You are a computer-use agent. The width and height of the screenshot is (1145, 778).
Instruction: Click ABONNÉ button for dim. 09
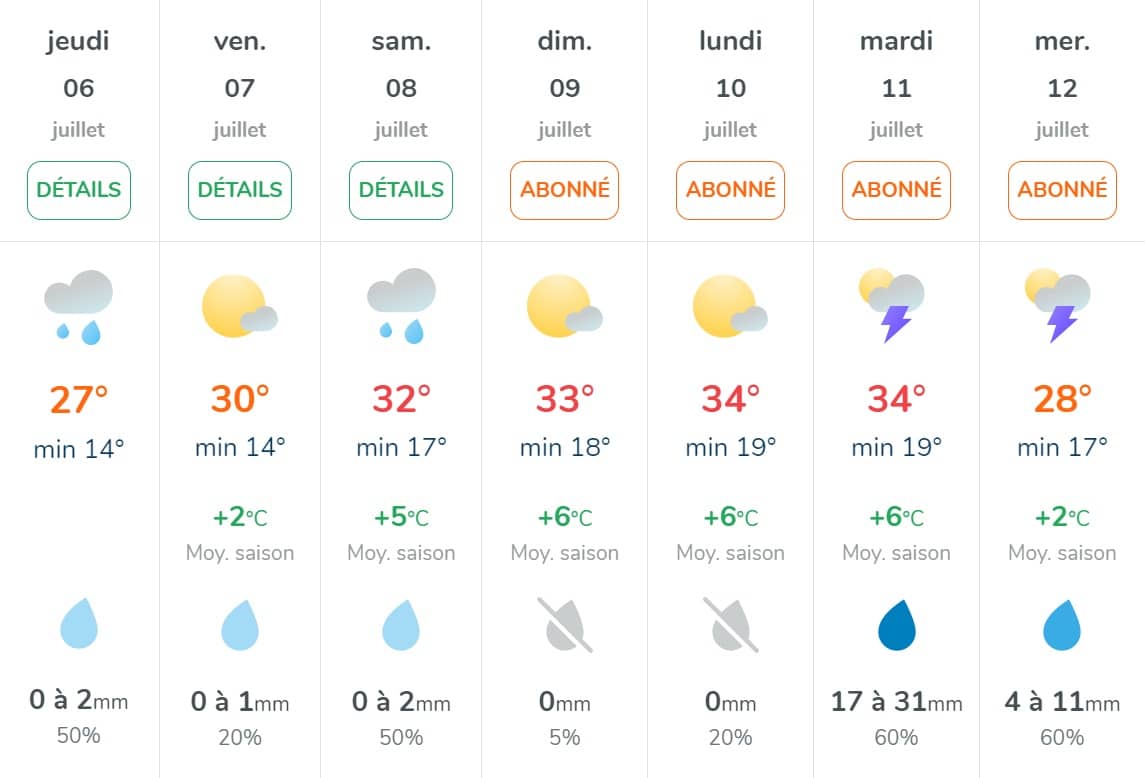564,190
